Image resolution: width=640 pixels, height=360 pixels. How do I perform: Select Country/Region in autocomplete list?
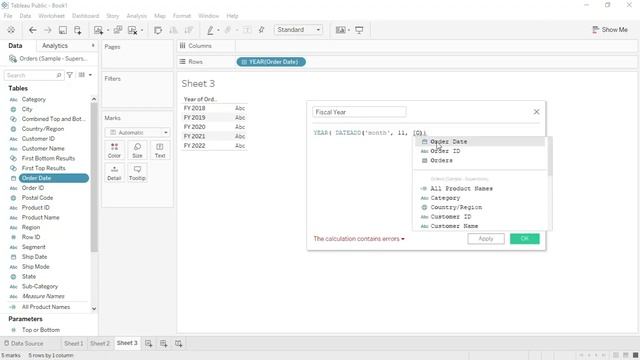click(480, 207)
